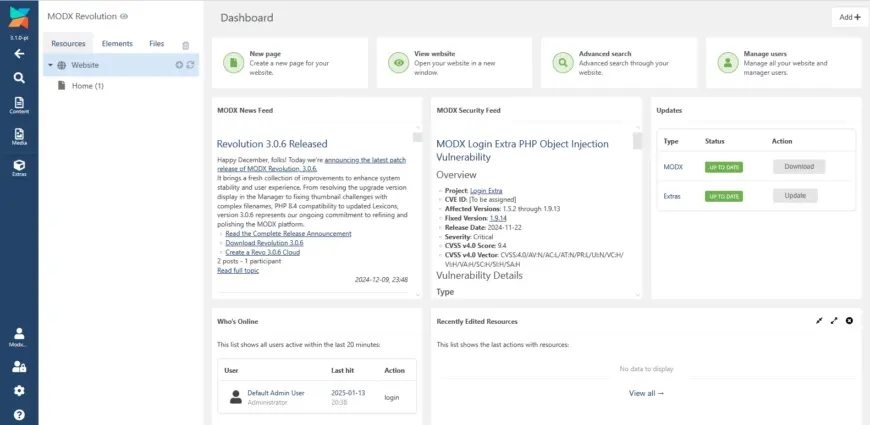
Task: Collapse the Recently Edited Resources widget
Action: (x=819, y=321)
